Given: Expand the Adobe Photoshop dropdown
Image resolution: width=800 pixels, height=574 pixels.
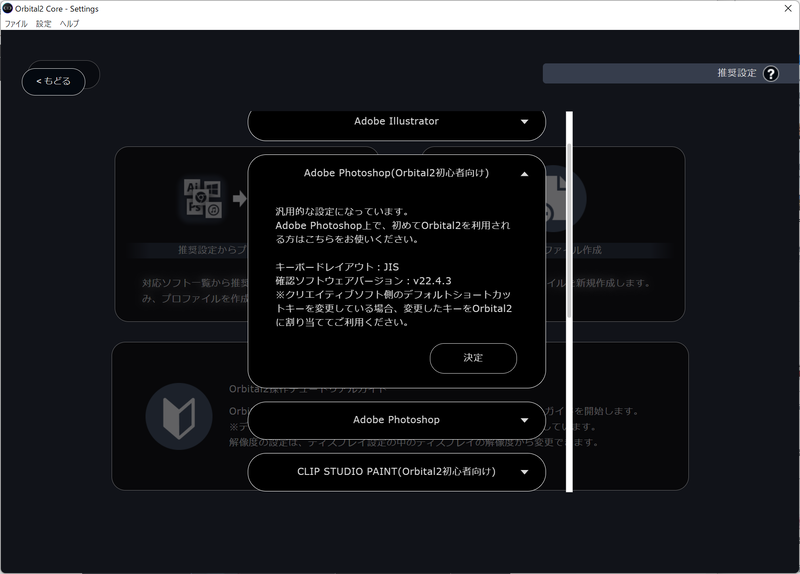Looking at the screenshot, I should click(x=524, y=420).
